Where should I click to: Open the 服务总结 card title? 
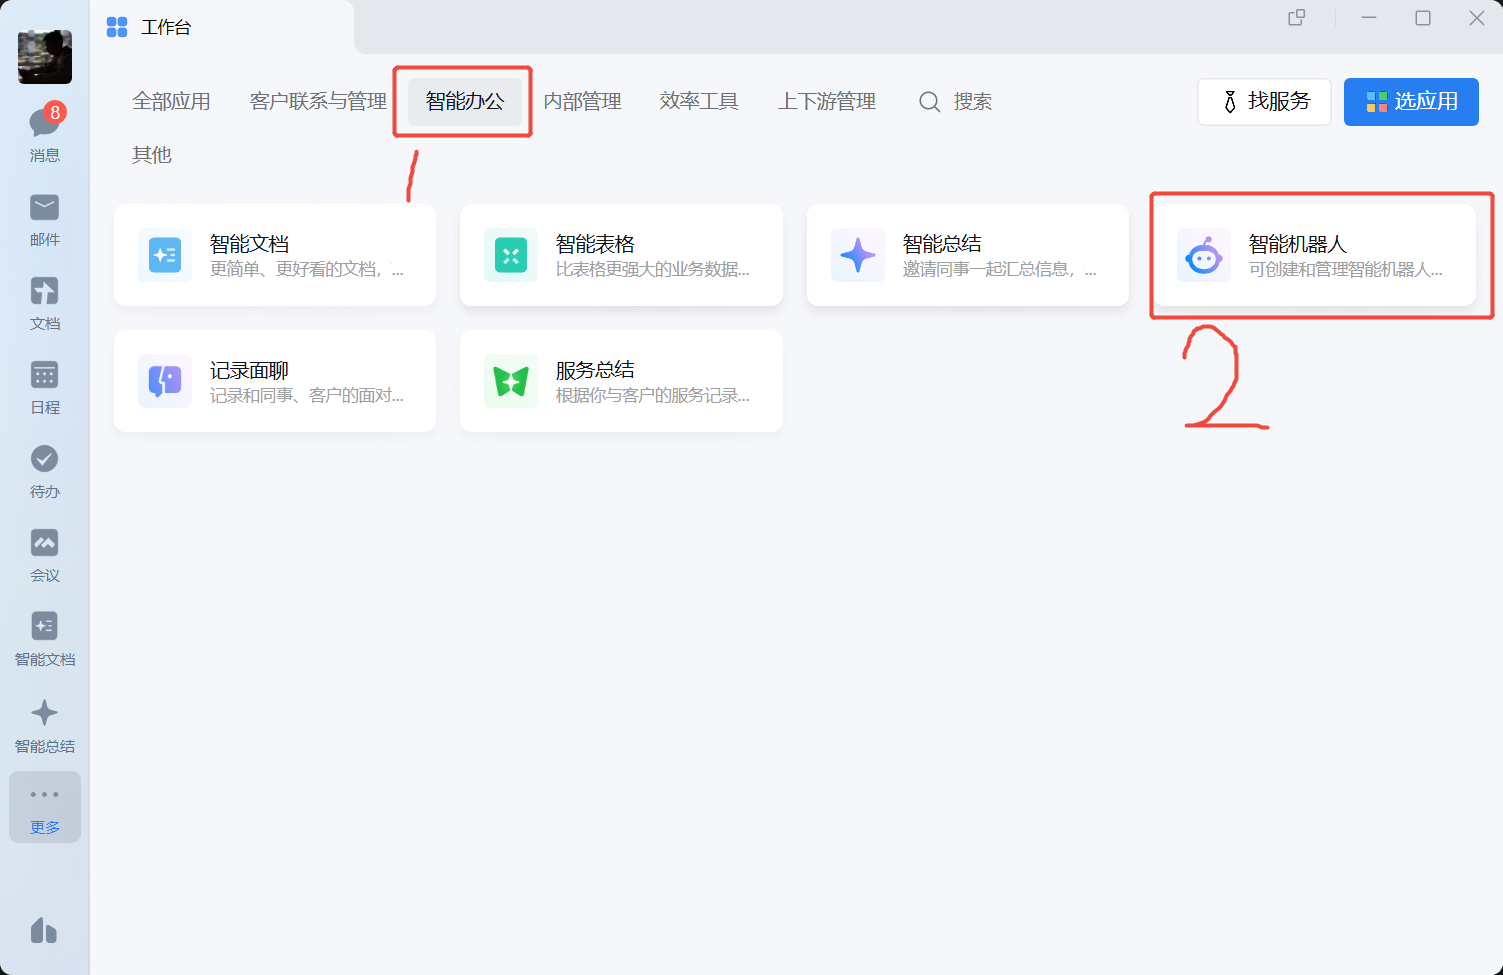(x=595, y=370)
